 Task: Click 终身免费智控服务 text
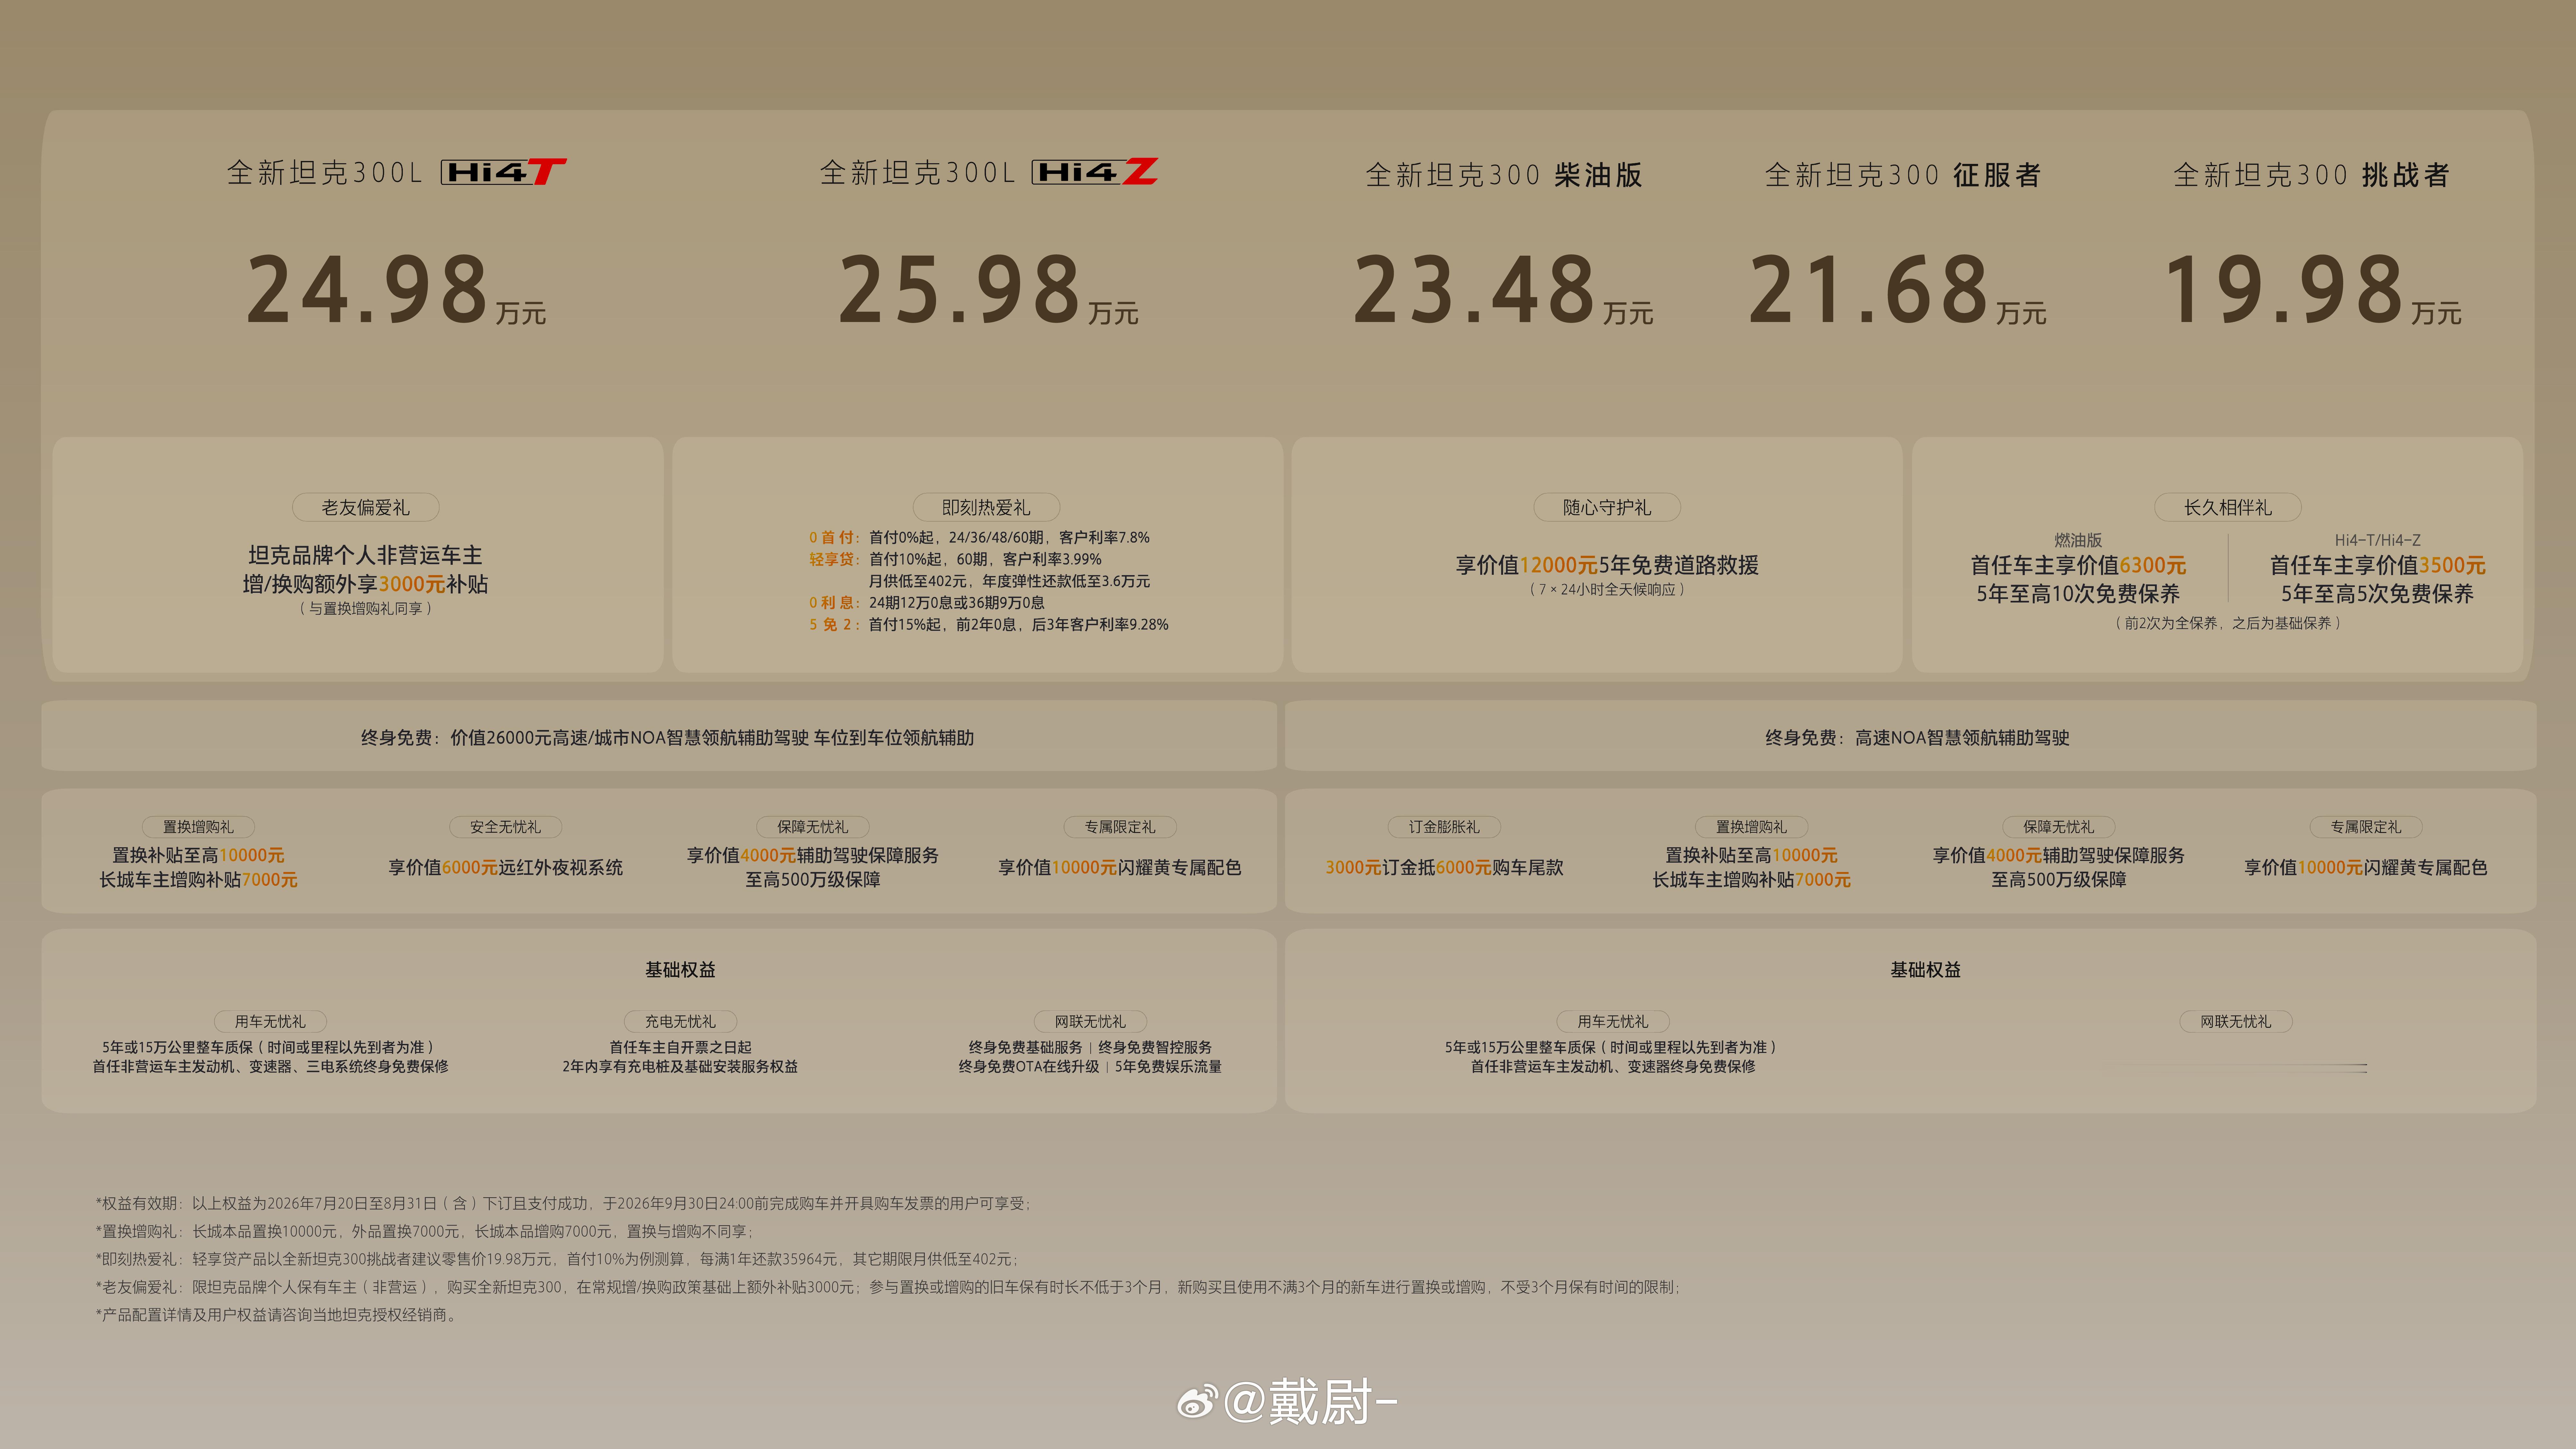click(1155, 1047)
